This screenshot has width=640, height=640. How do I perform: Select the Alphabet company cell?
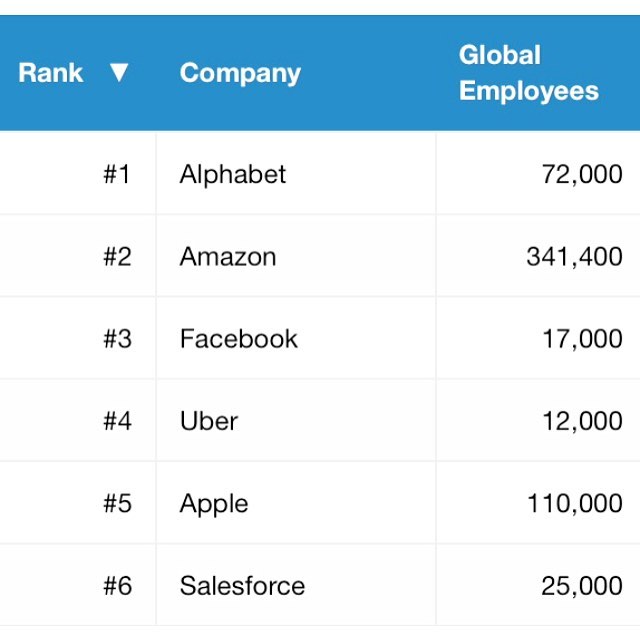(x=296, y=173)
